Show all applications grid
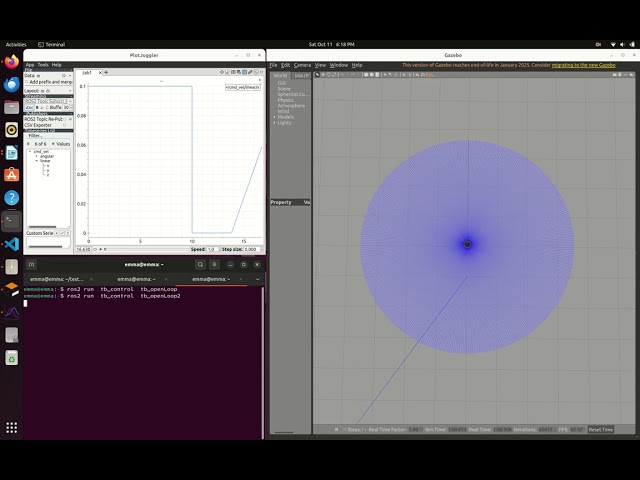 point(11,427)
